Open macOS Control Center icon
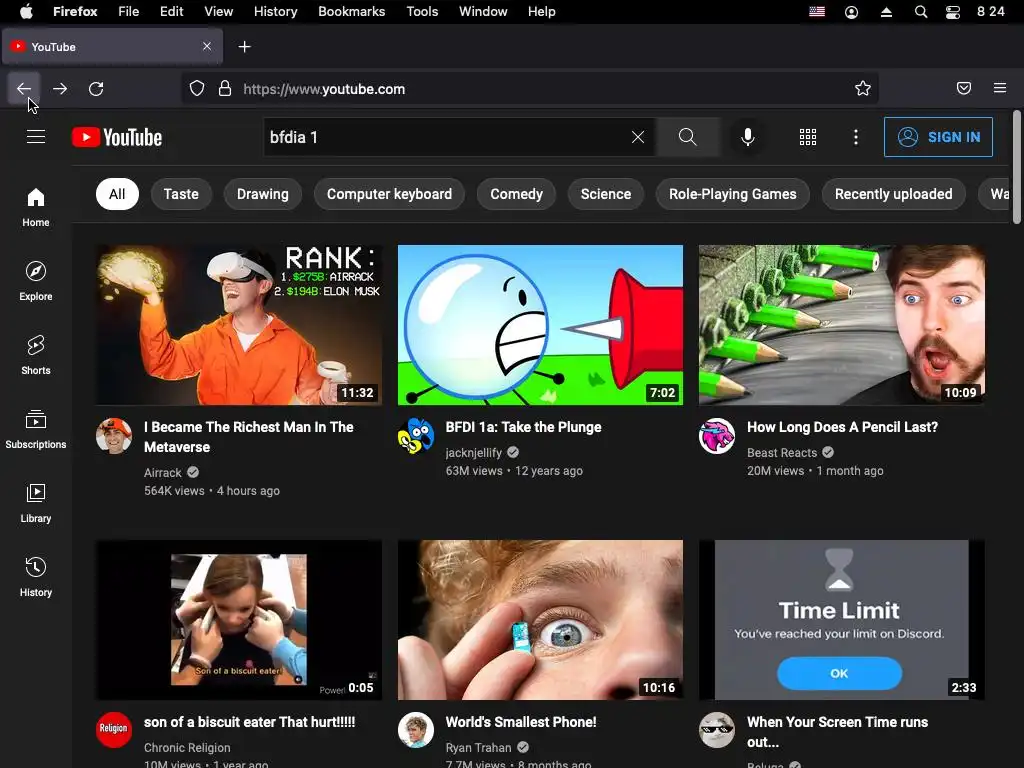1024x768 pixels. (953, 12)
